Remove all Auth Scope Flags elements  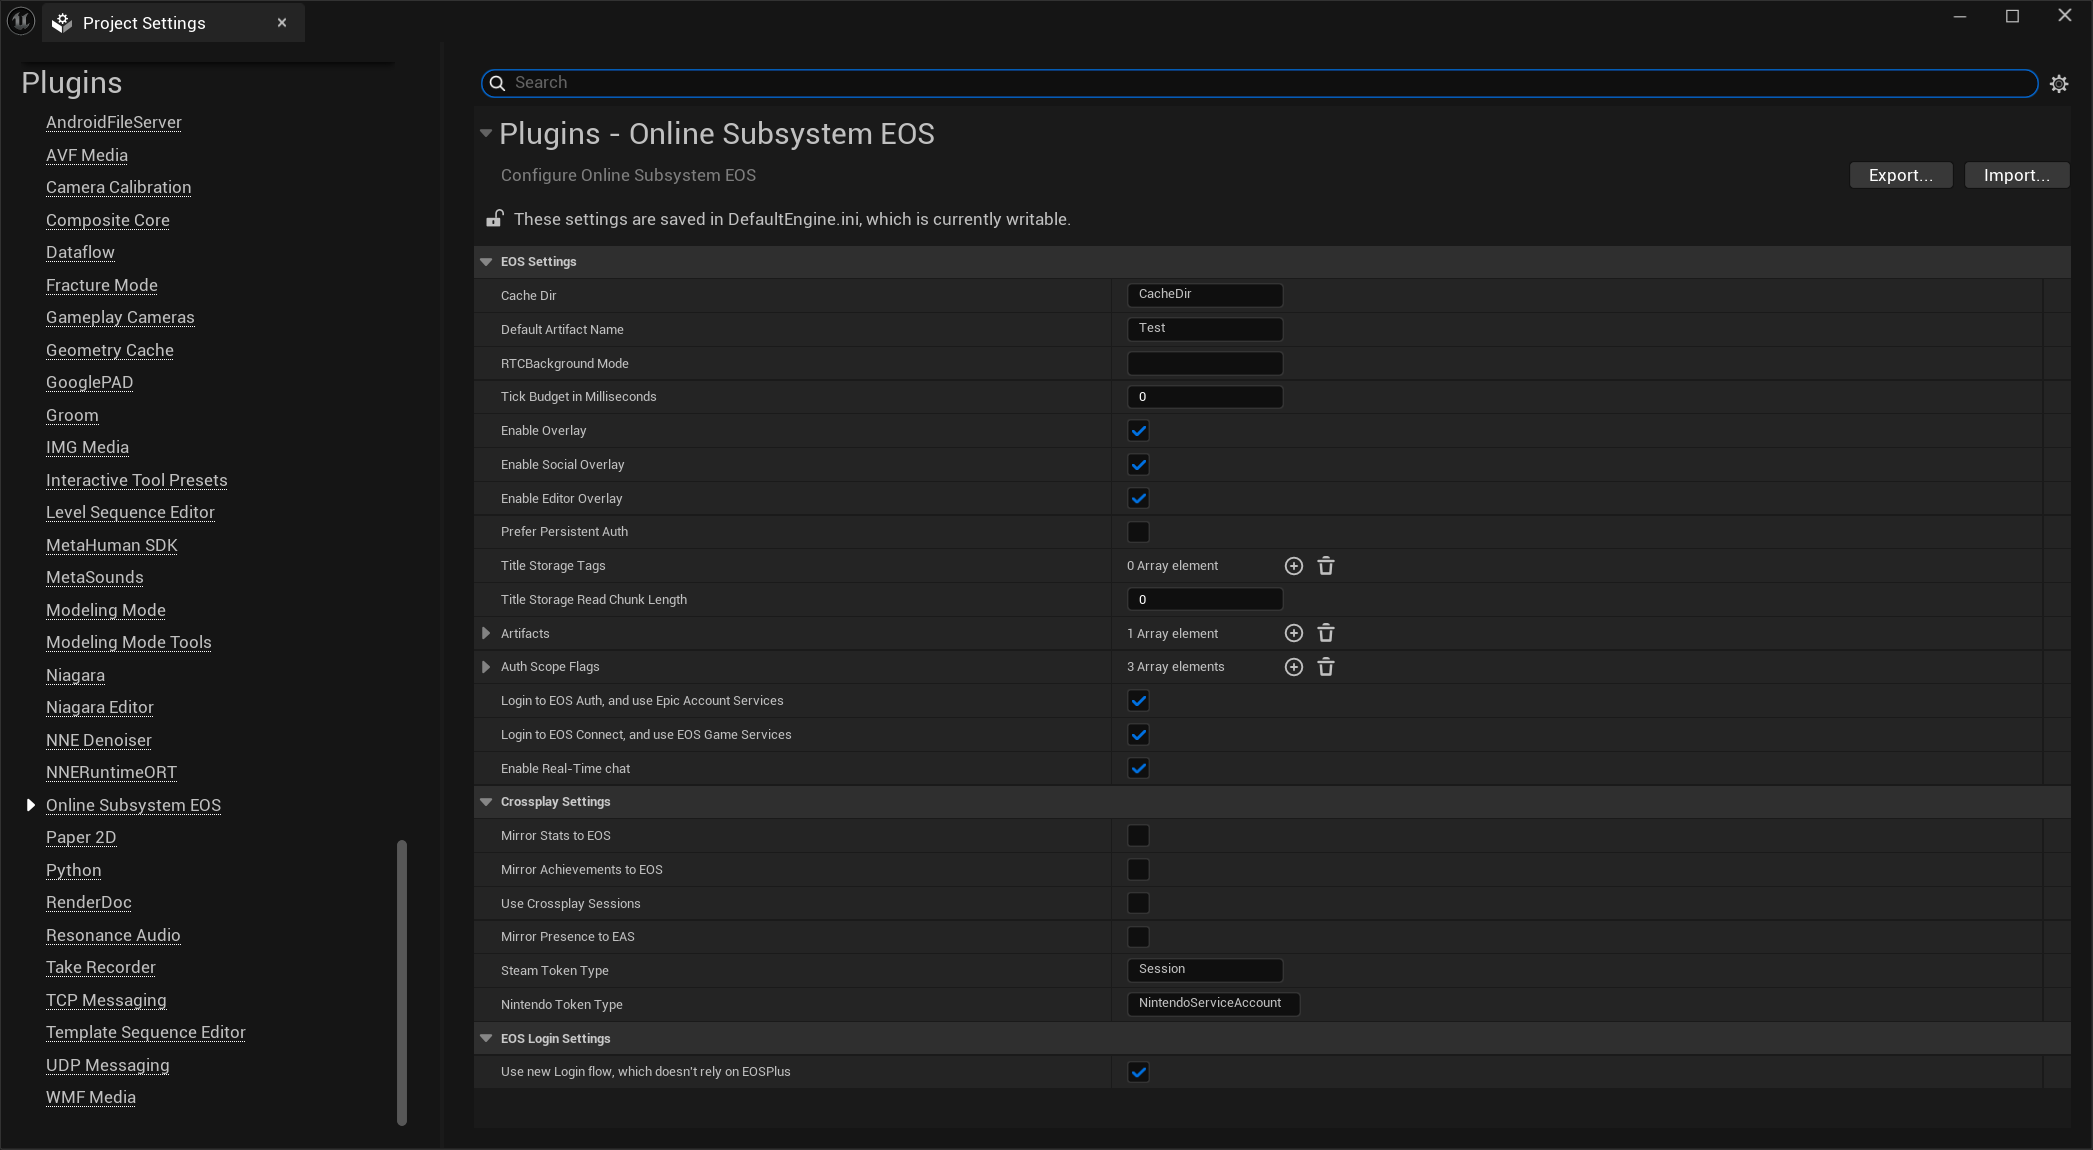coord(1325,667)
